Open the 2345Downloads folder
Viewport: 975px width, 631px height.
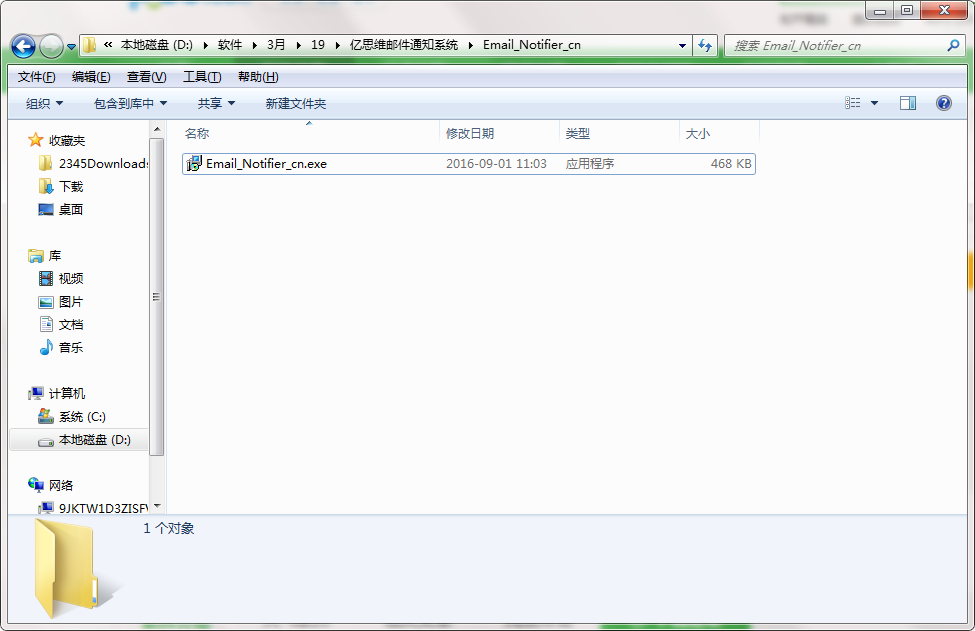tap(92, 163)
